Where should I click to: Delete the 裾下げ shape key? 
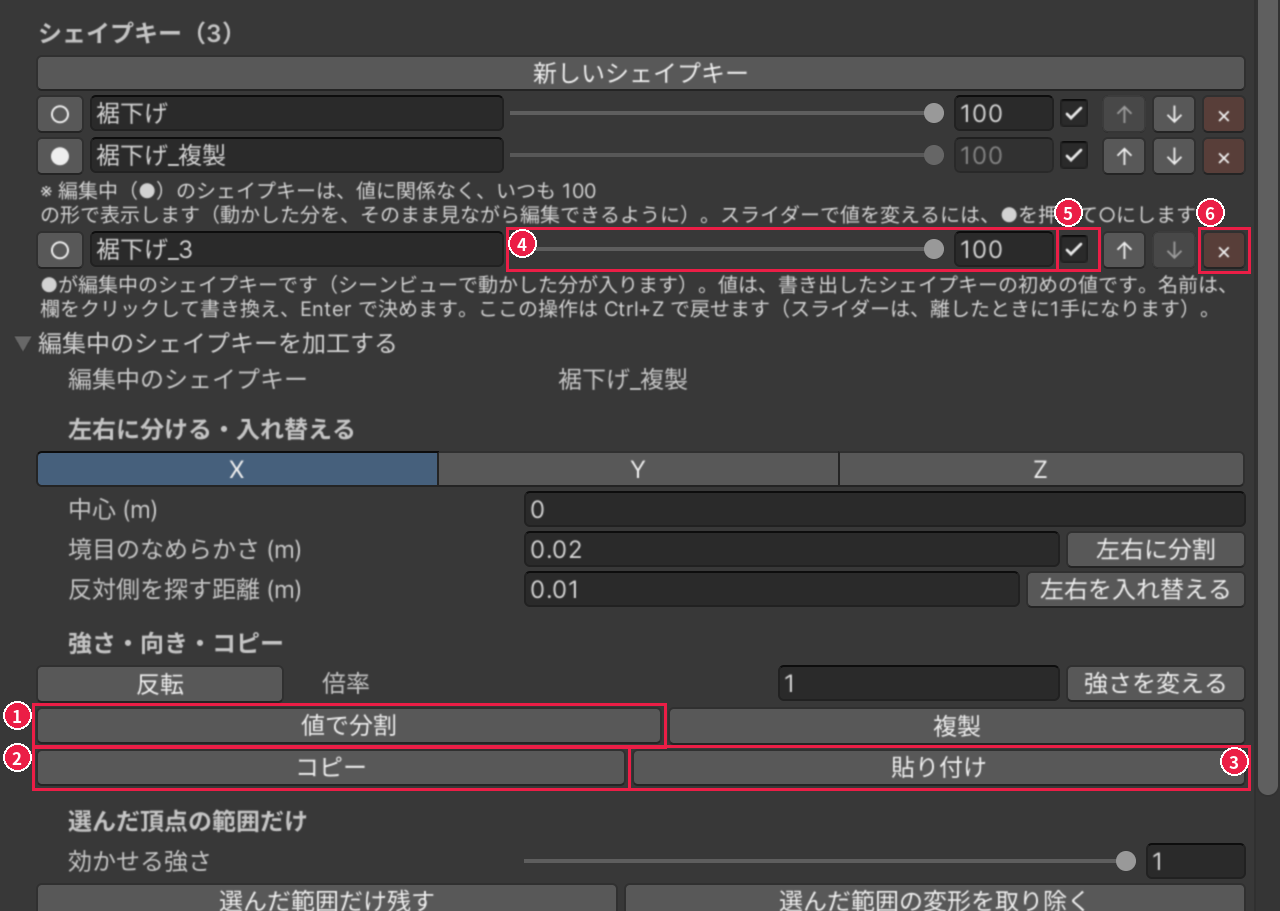pos(1224,114)
